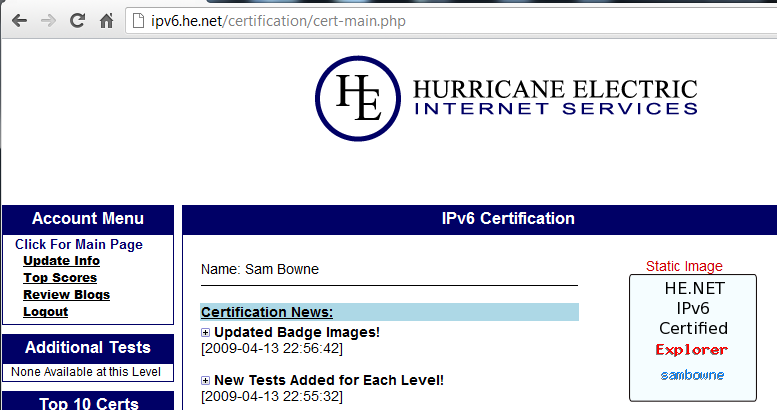Open the Update Info link
Image resolution: width=777 pixels, height=410 pixels.
[61, 261]
